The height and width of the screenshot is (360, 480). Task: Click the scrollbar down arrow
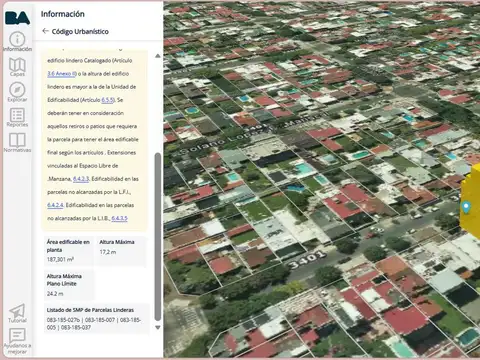coord(158,328)
